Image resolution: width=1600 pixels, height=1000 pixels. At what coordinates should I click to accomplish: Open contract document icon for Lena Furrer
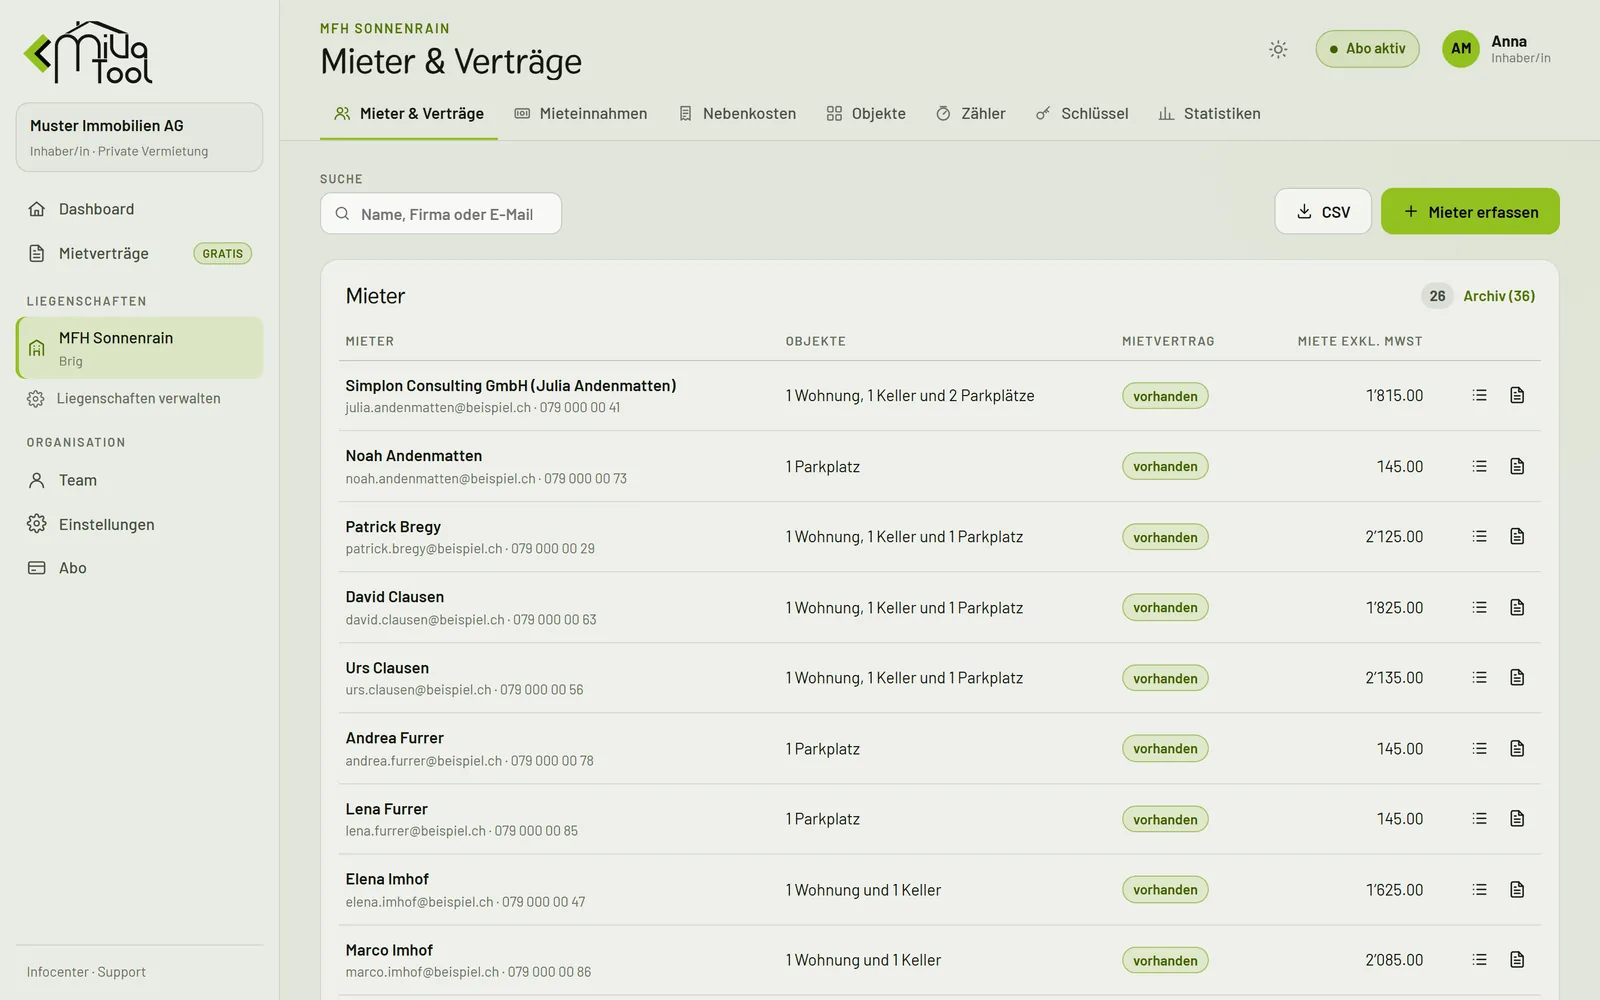tap(1517, 818)
